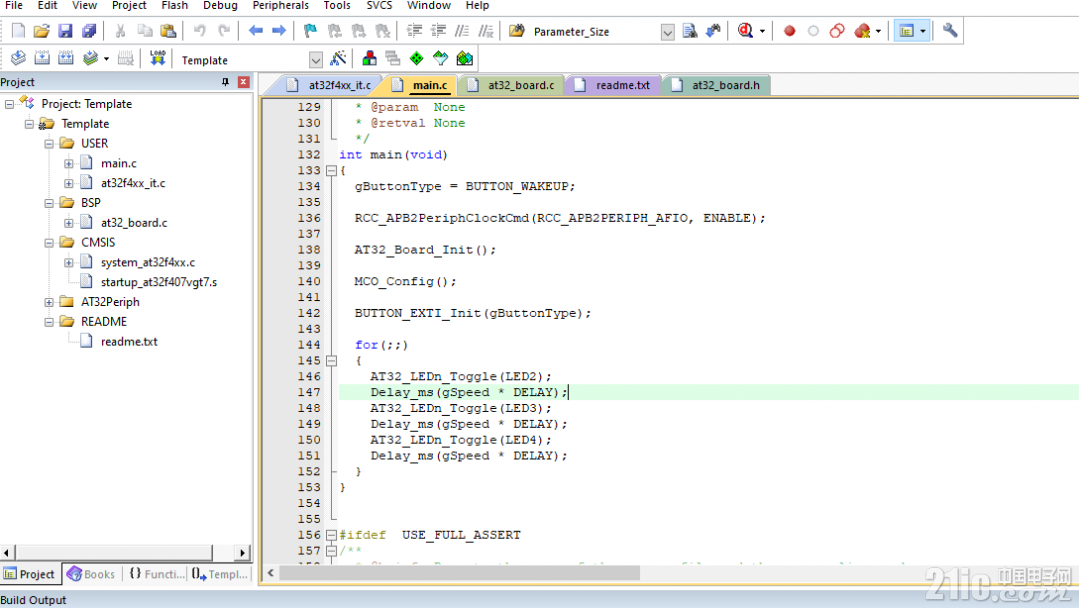The height and width of the screenshot is (610, 1079).
Task: Click the project panel scroll right arrow
Action: pos(242,552)
